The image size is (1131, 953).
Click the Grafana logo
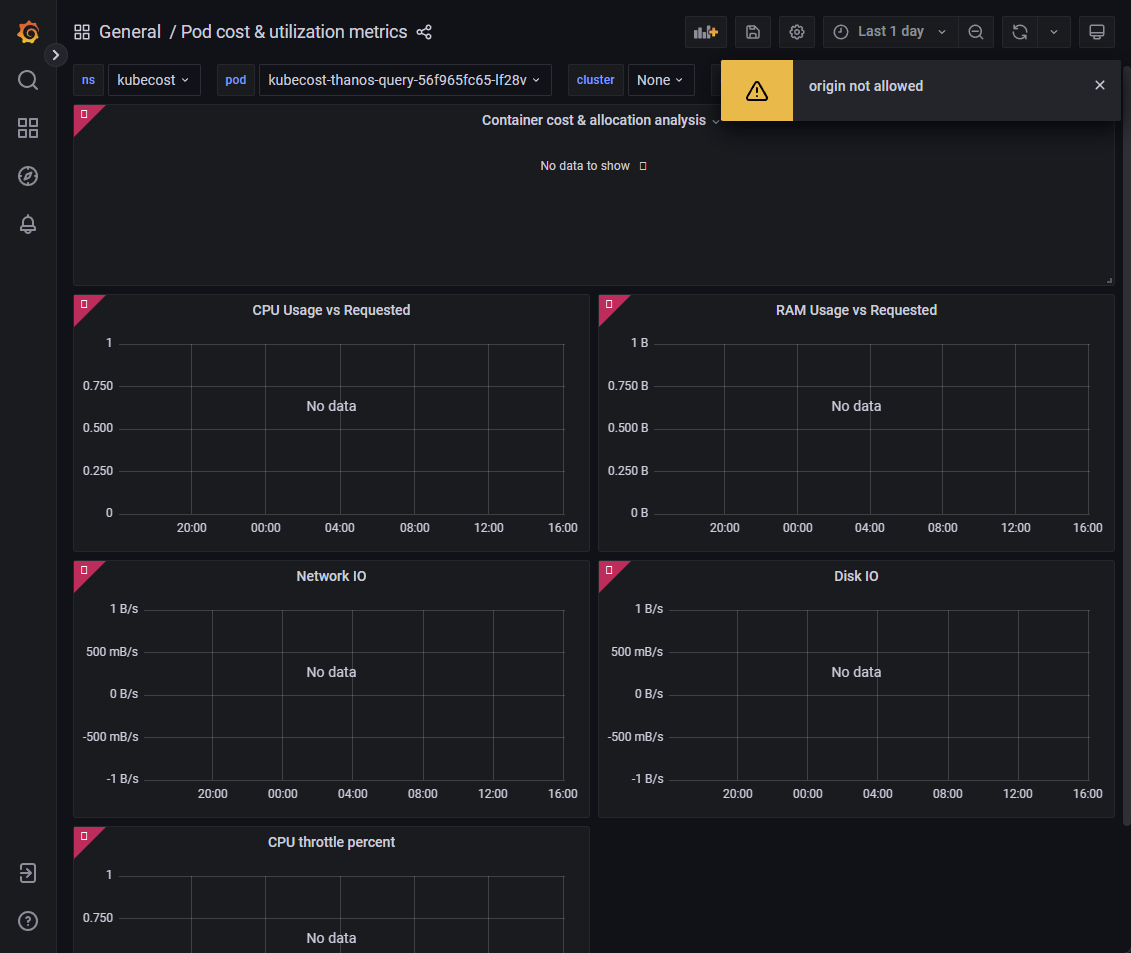27,32
